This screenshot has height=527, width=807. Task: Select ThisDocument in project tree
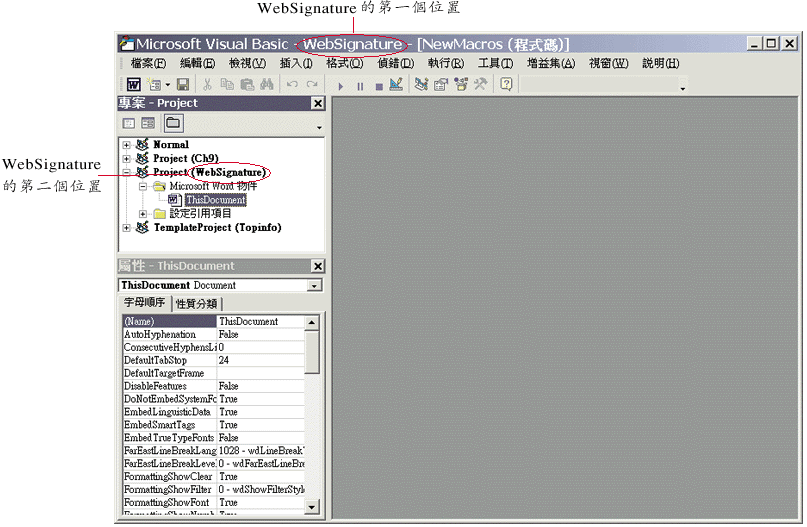216,200
